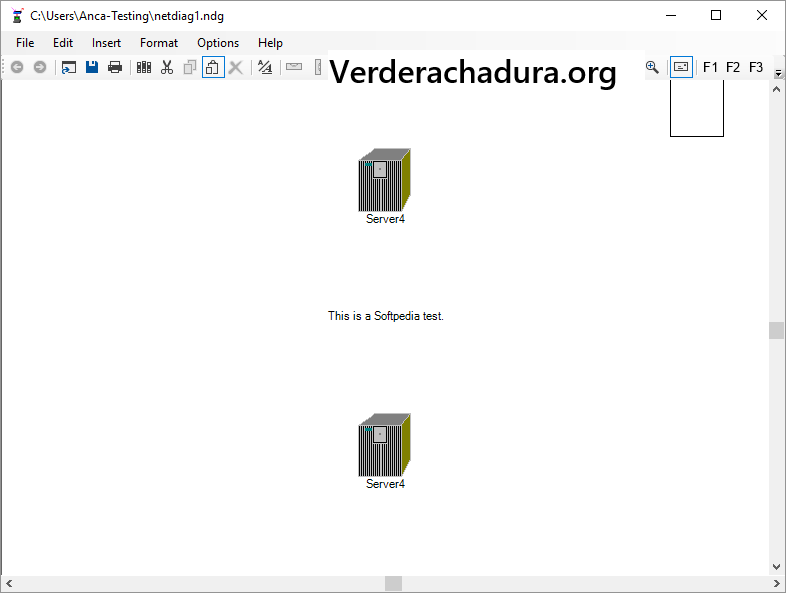Click the grey horizontal label icon
786x593 pixels.
point(294,67)
